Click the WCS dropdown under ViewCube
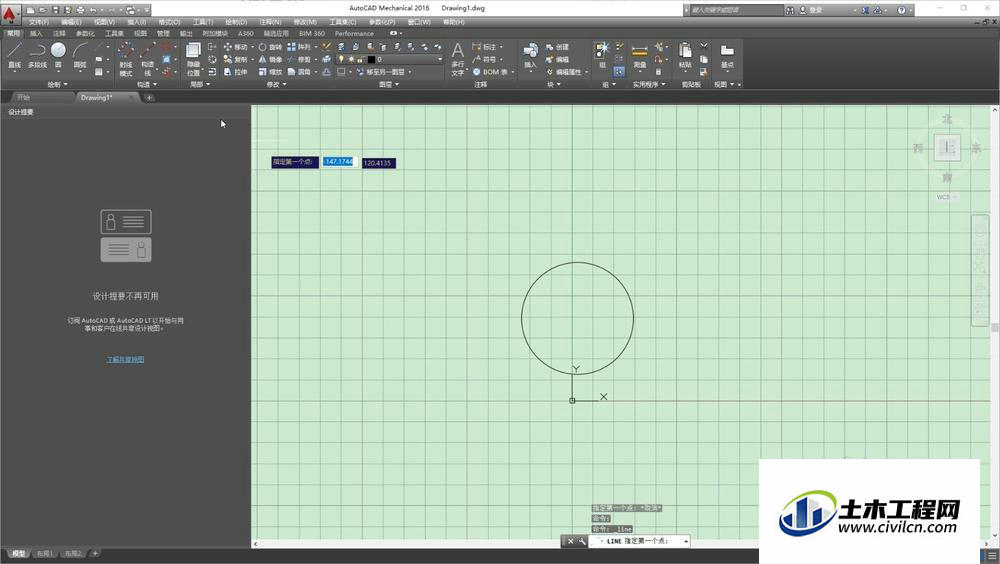1000x564 pixels. (x=946, y=197)
